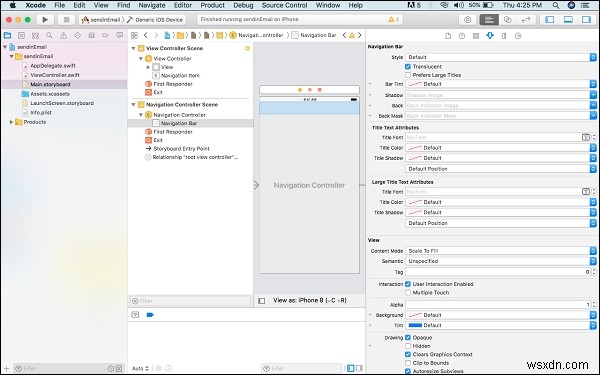Expand the Products folder
Screen dimensions: 600x375
pos(11,122)
